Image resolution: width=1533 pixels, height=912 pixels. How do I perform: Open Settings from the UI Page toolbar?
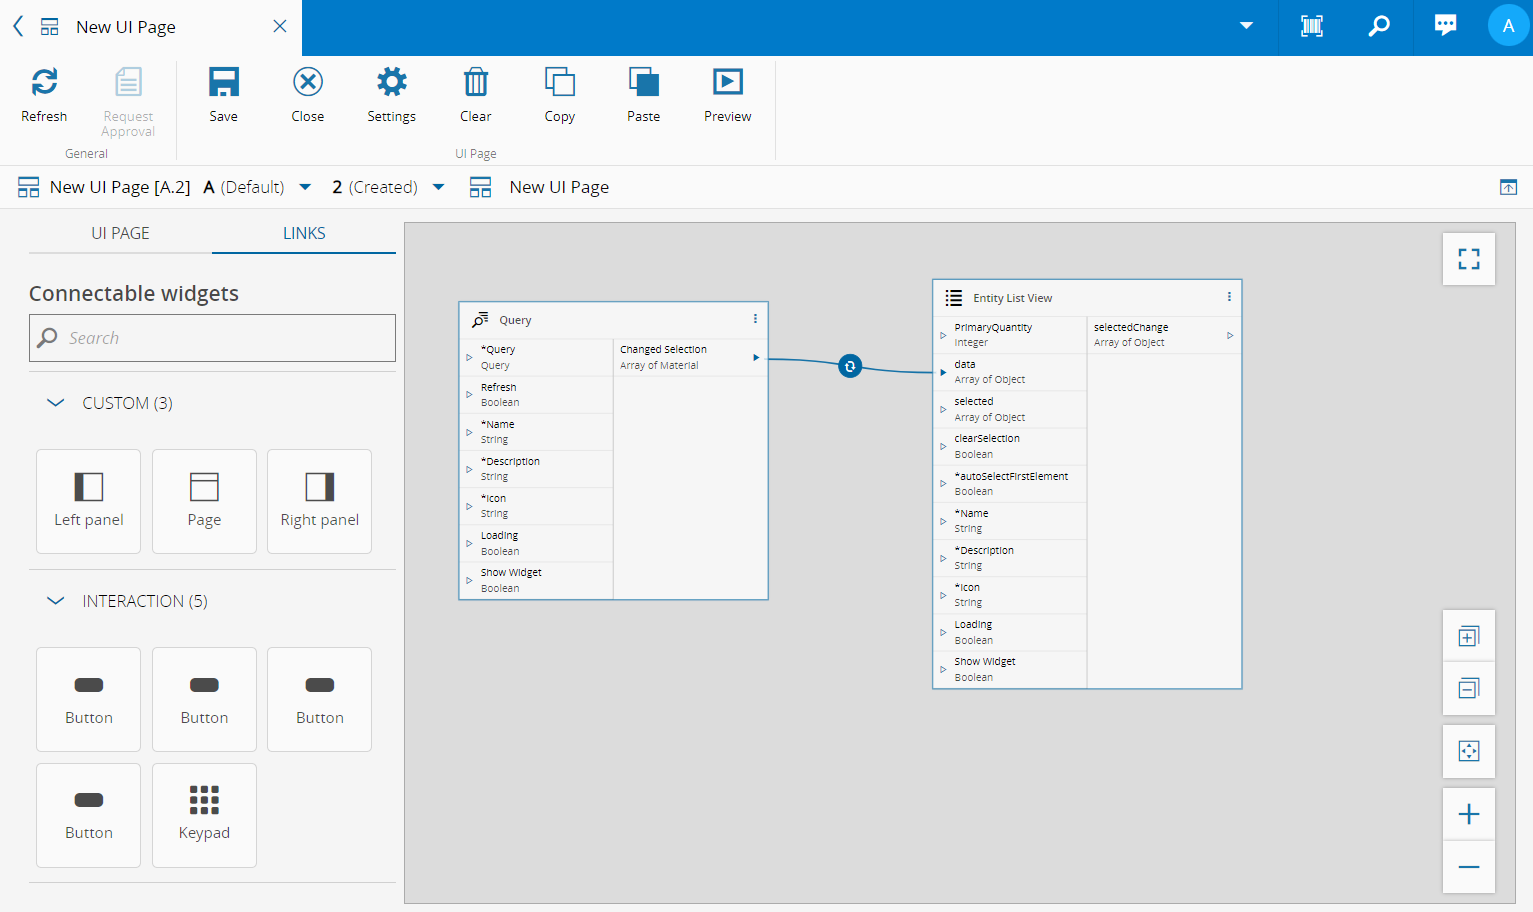[391, 83]
